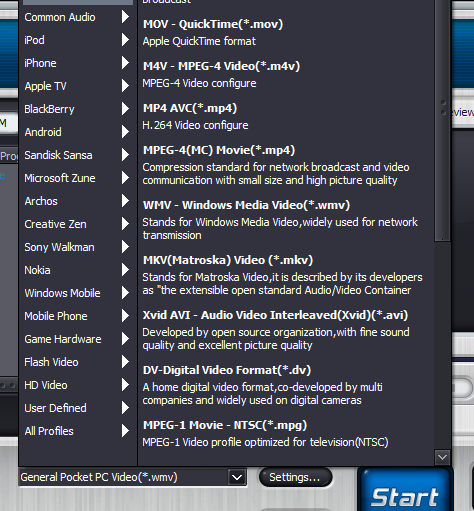Open the Settings... dialog
Viewport: 474px width, 511px height.
[x=295, y=477]
